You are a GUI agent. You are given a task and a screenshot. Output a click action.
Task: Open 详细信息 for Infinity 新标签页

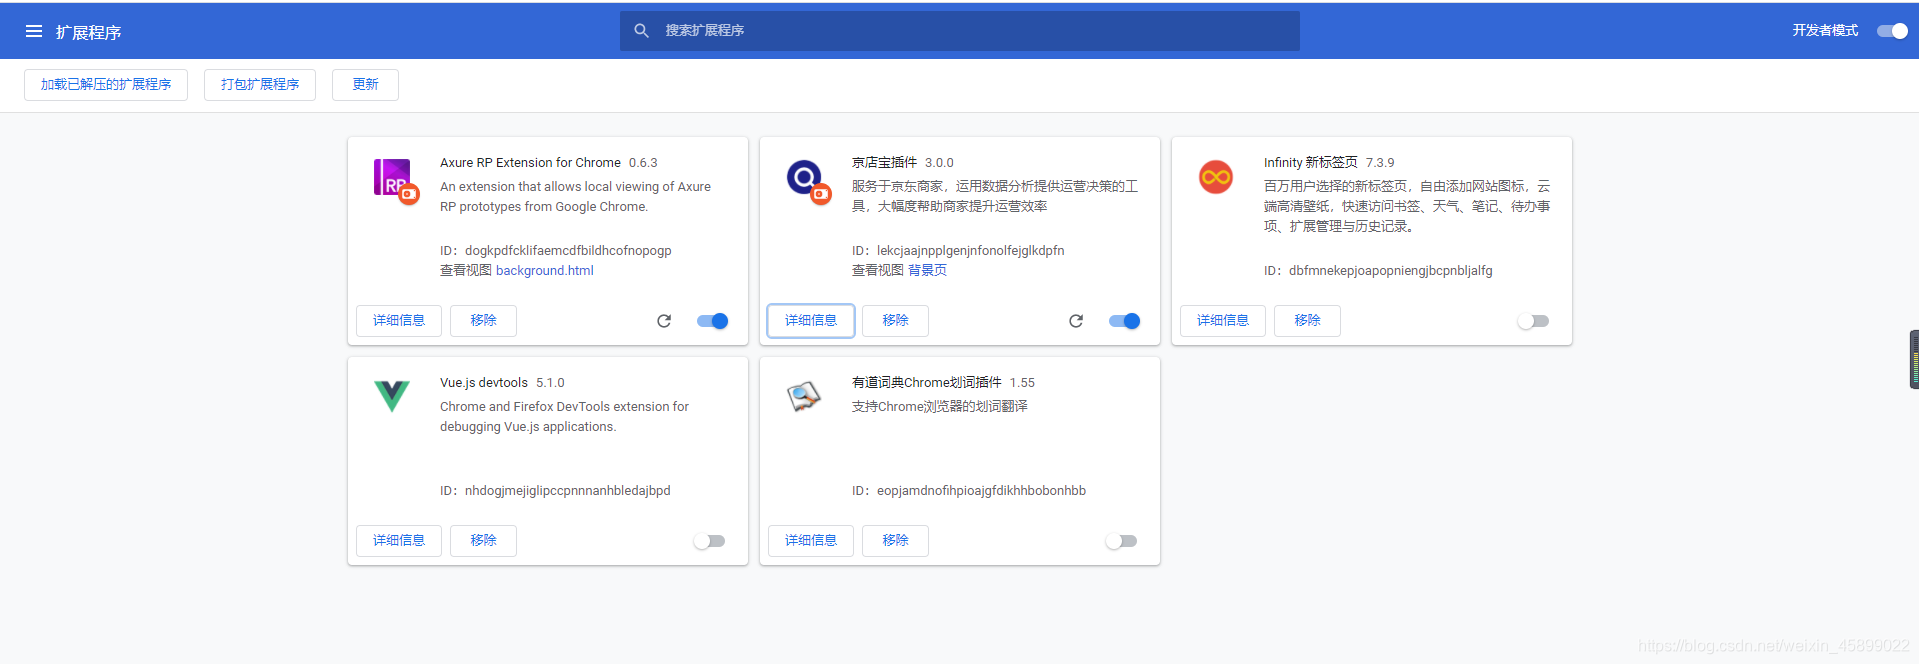tap(1223, 321)
